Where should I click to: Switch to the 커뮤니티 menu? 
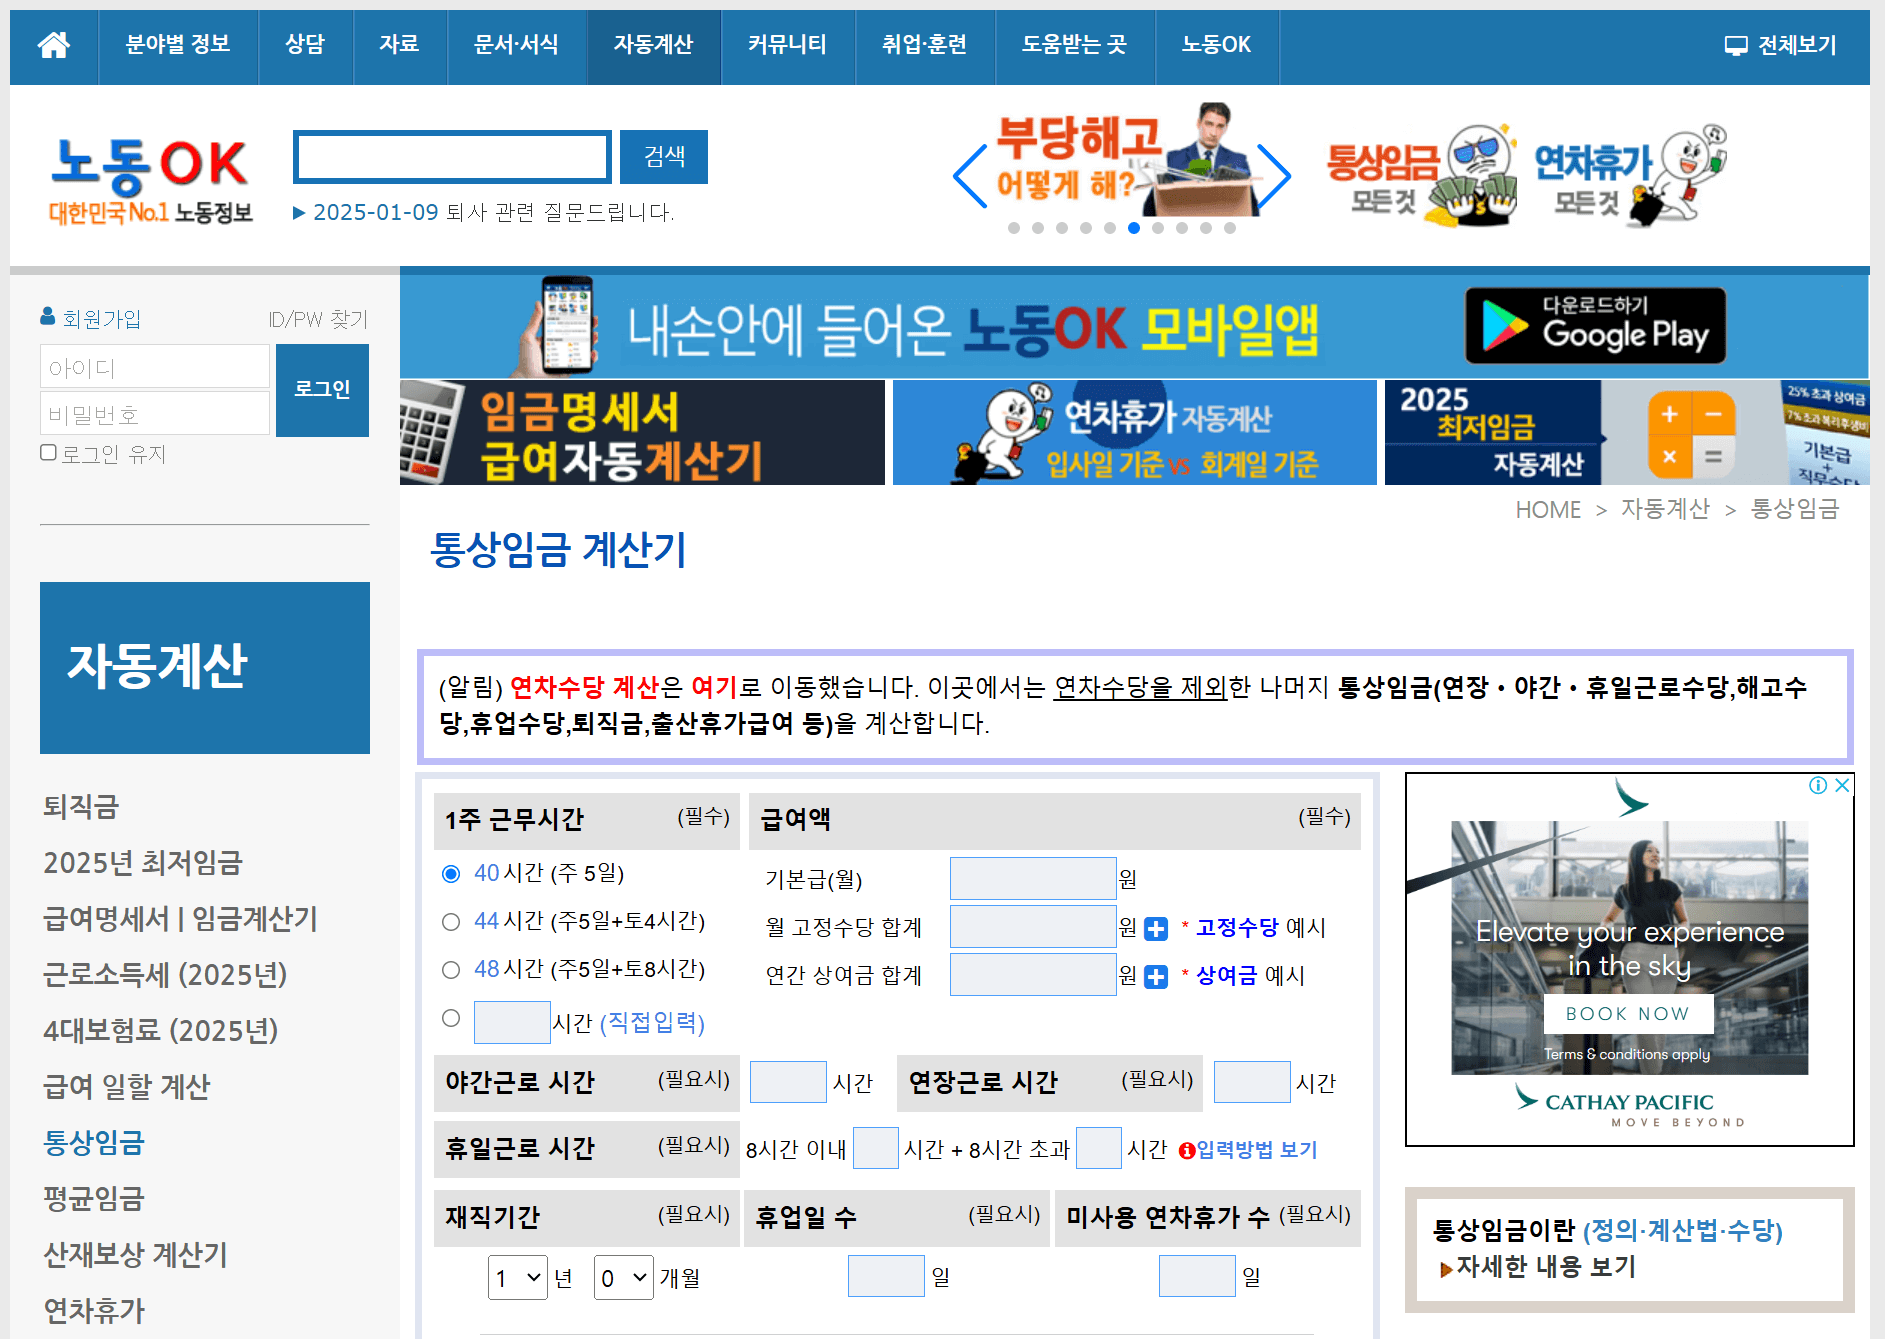click(787, 46)
